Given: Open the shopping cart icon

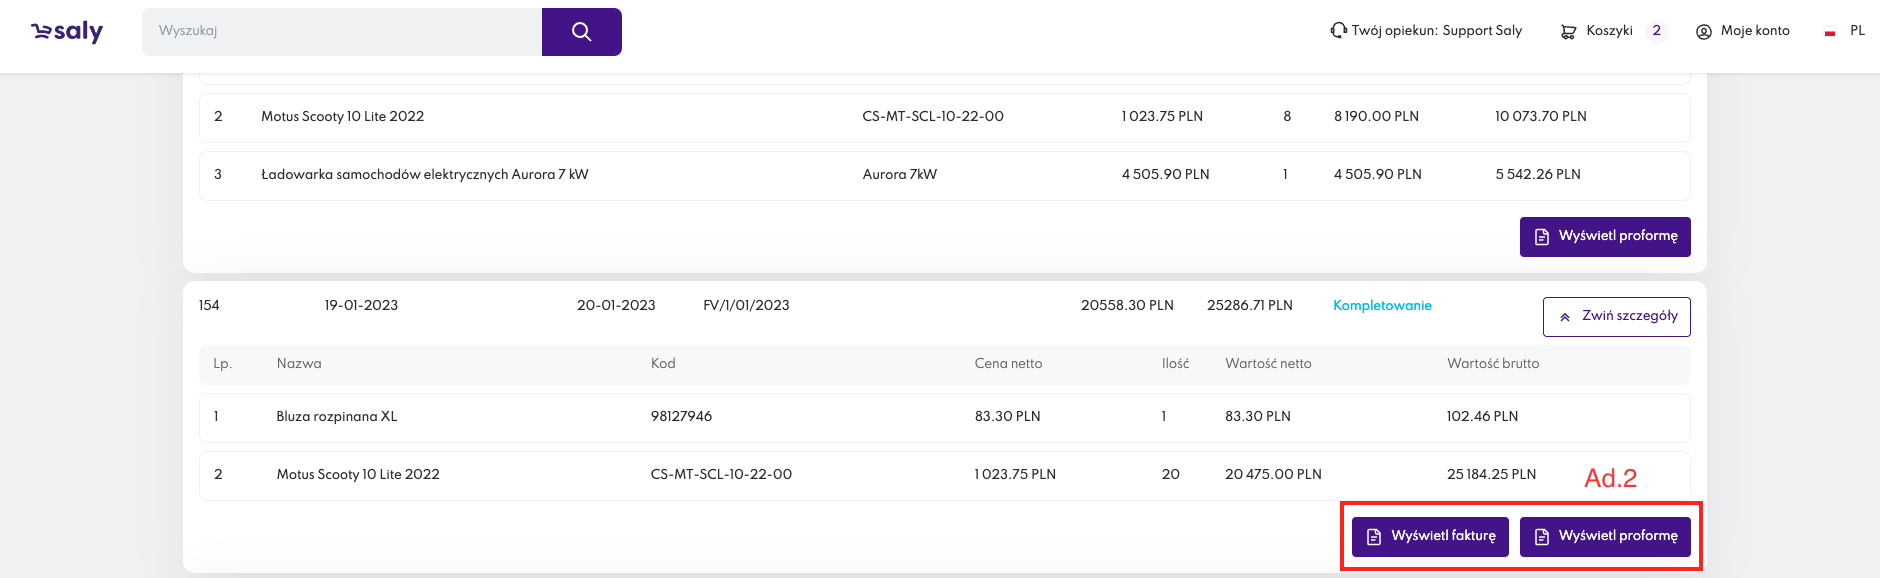Looking at the screenshot, I should coord(1568,32).
